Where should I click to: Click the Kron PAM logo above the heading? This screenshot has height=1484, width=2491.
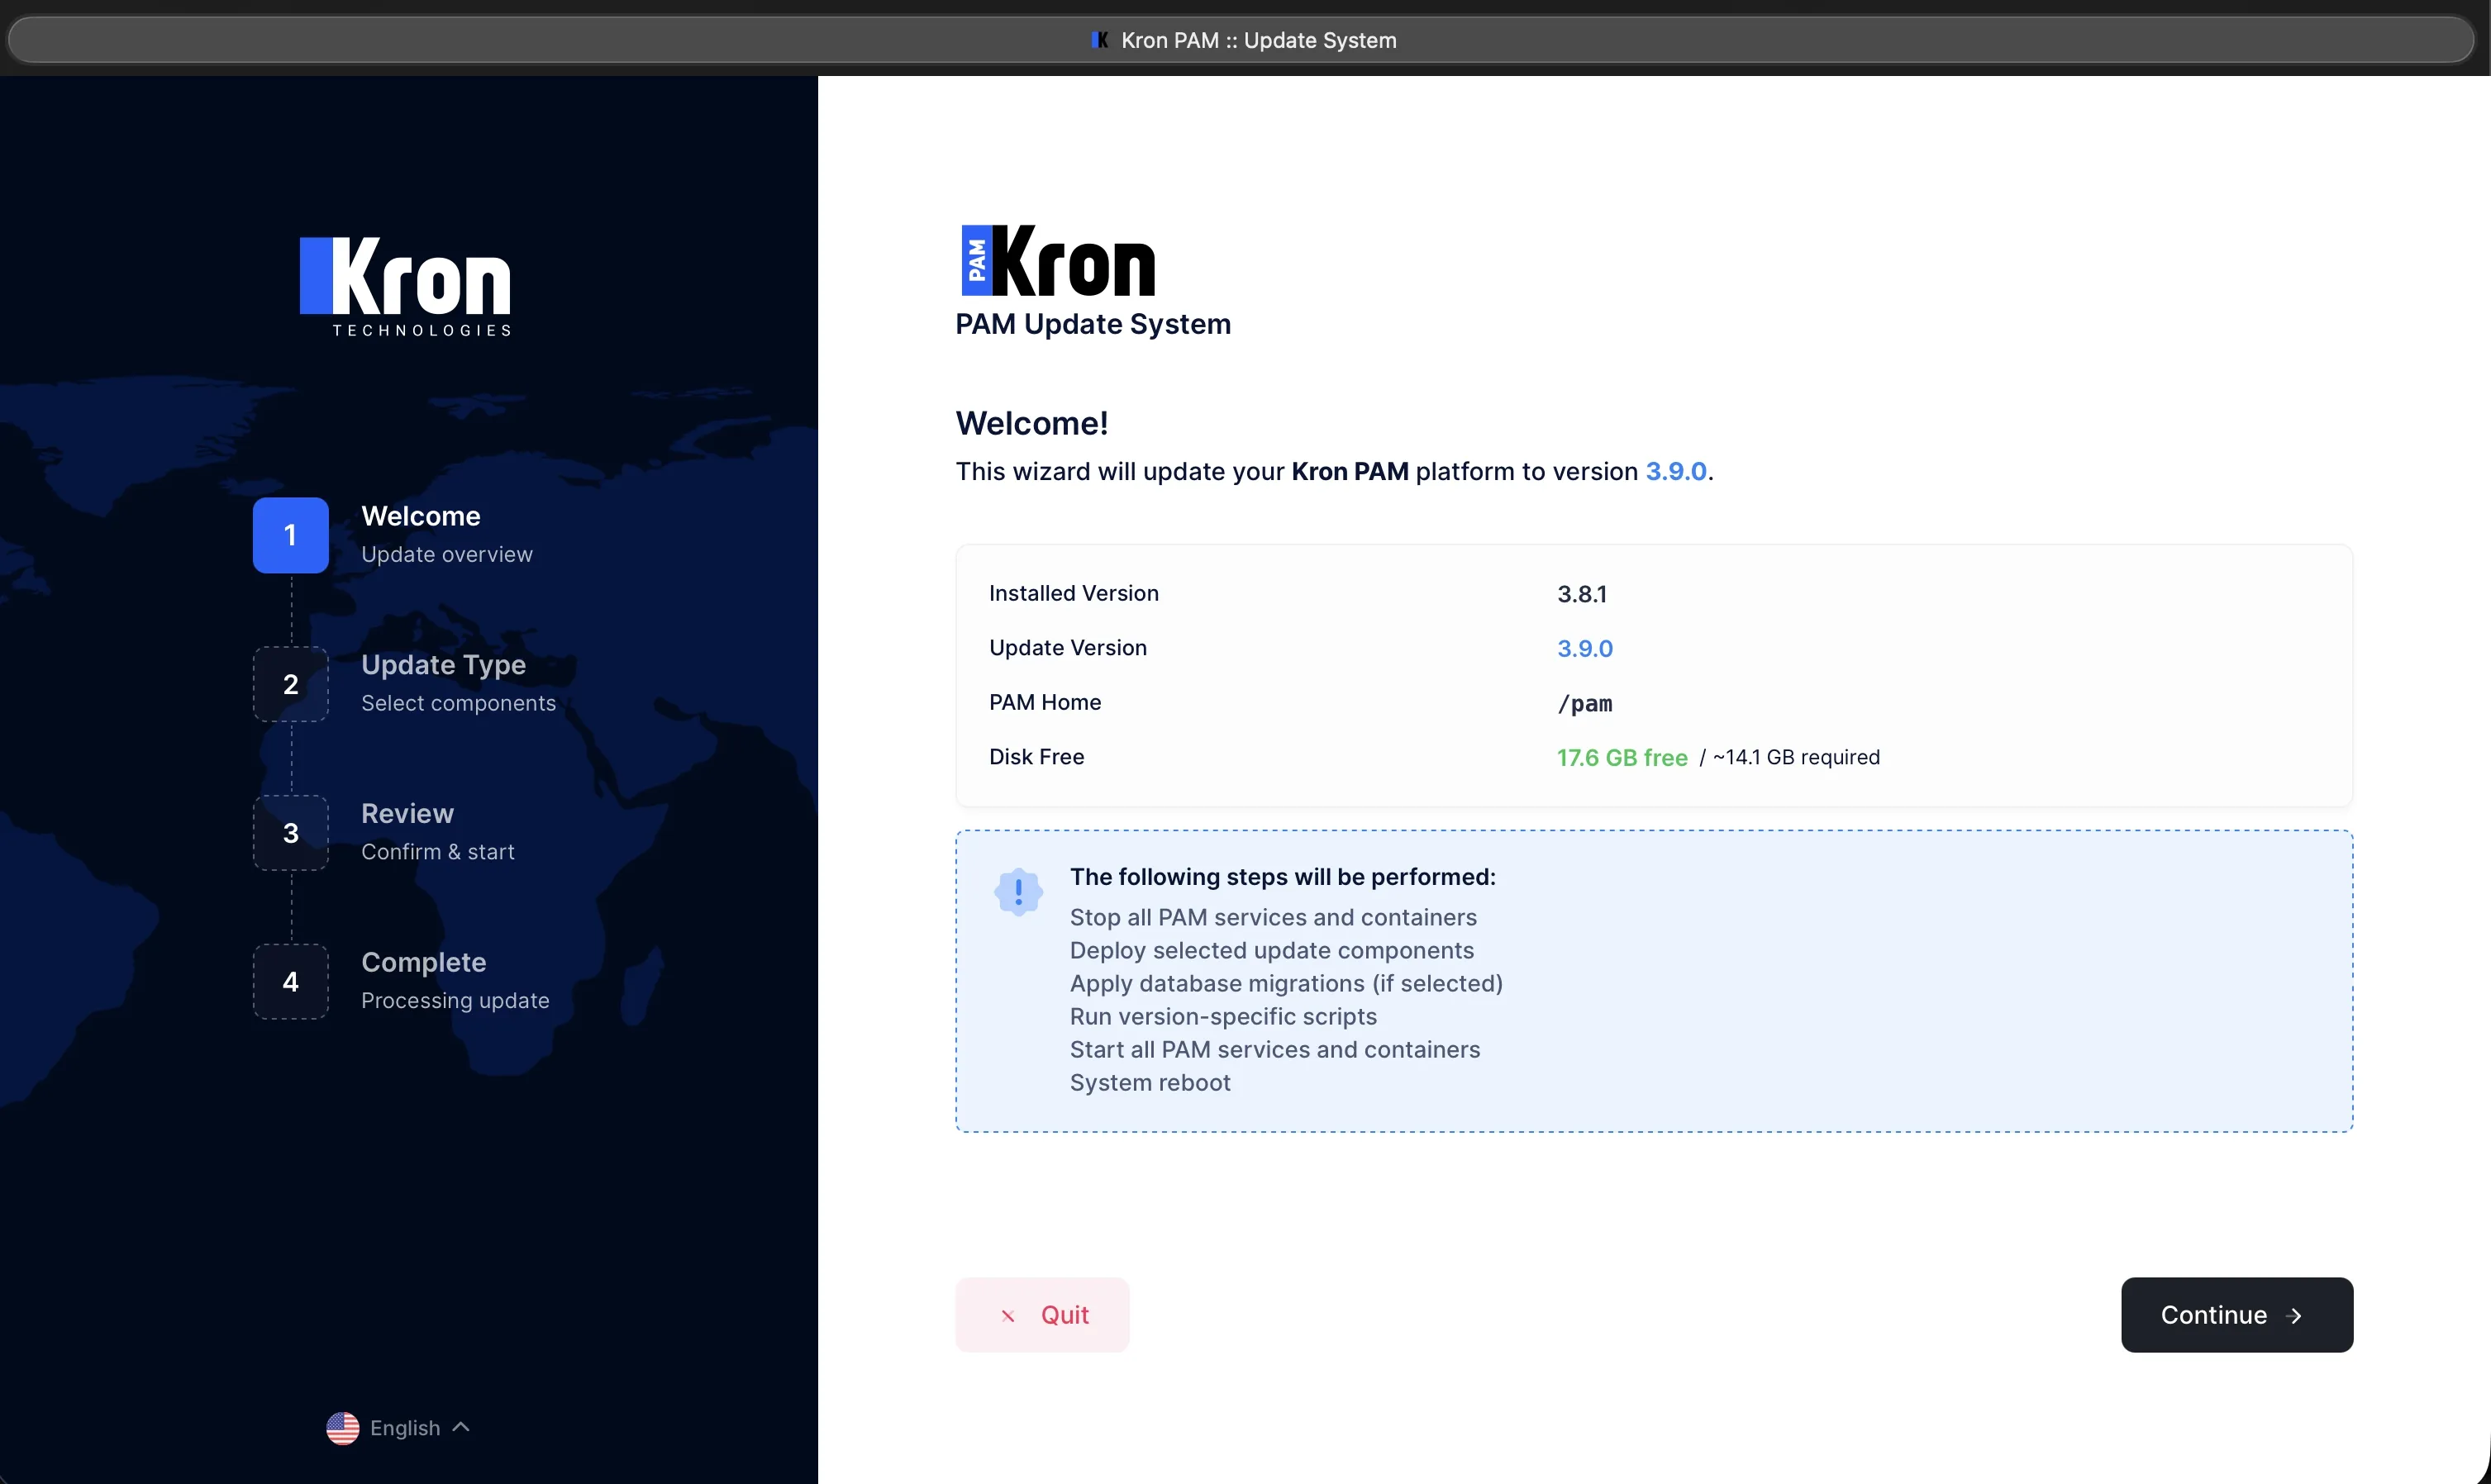[1057, 261]
